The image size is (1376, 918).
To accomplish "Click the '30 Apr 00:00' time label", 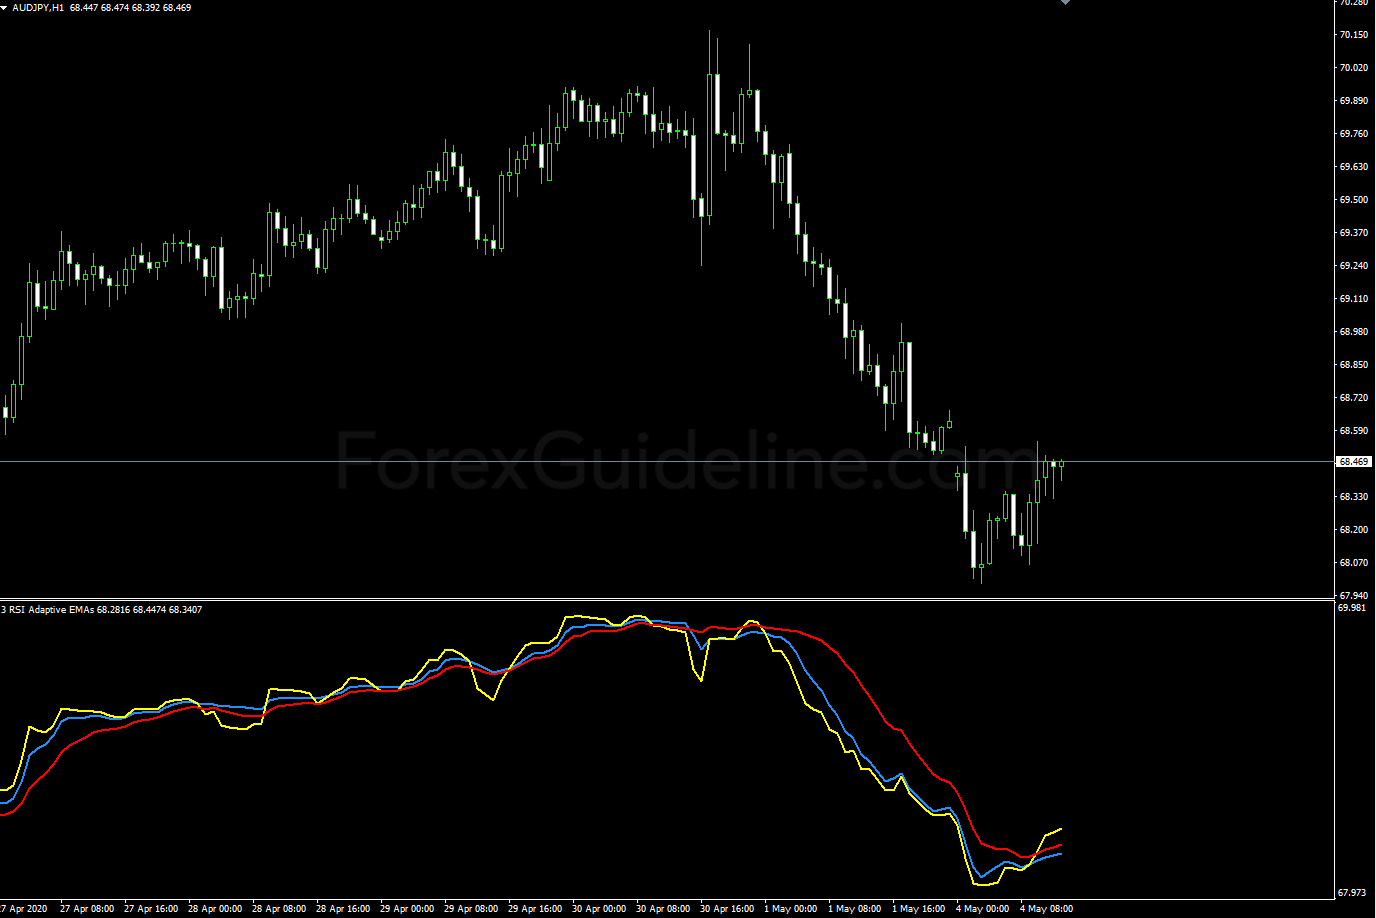I will [x=599, y=909].
